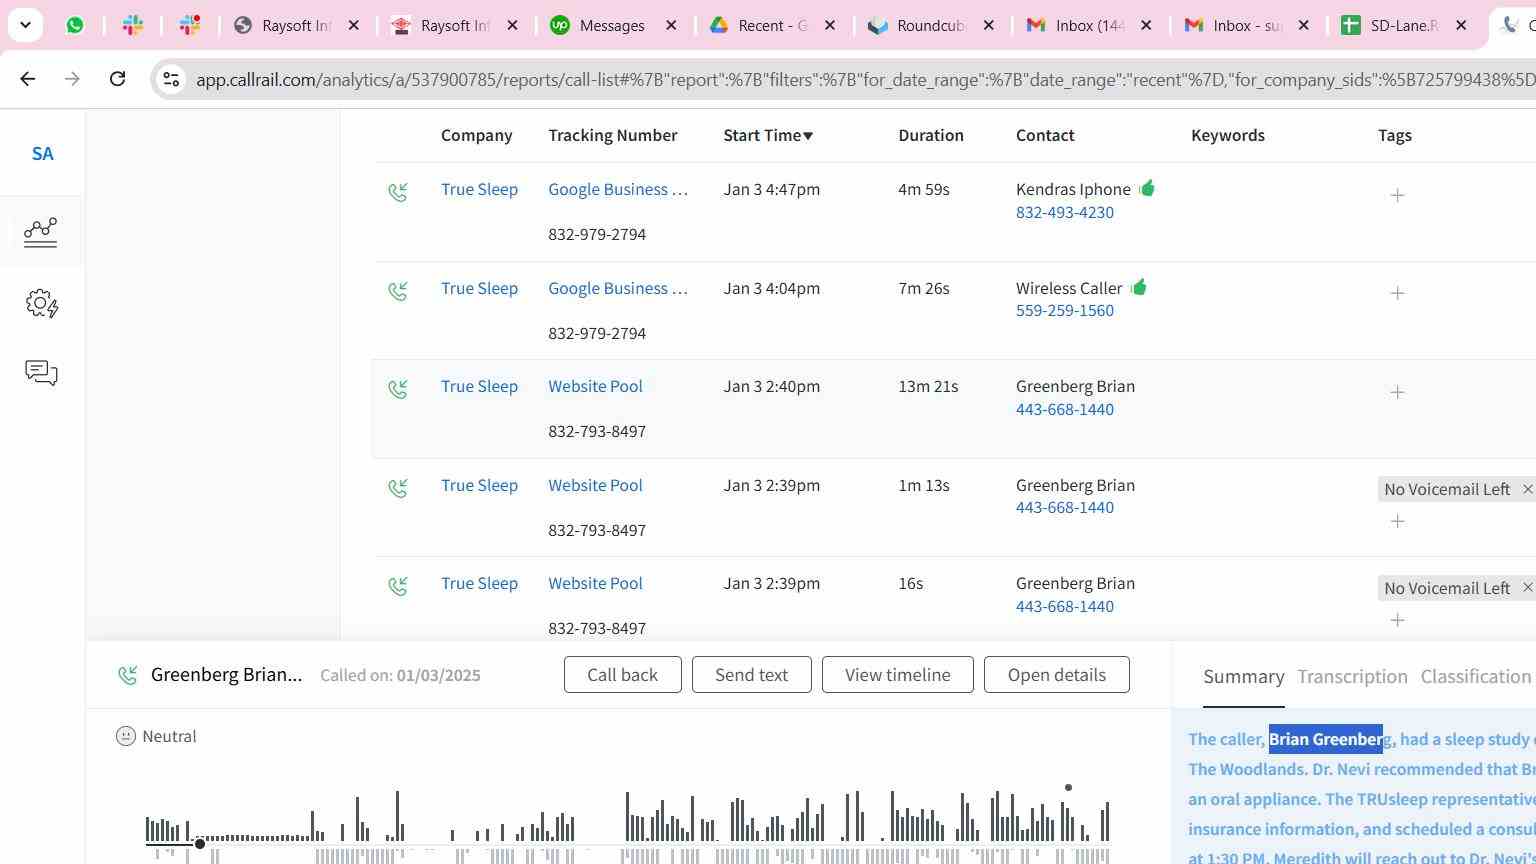
Task: Click the browser forward arrow
Action: click(72, 79)
